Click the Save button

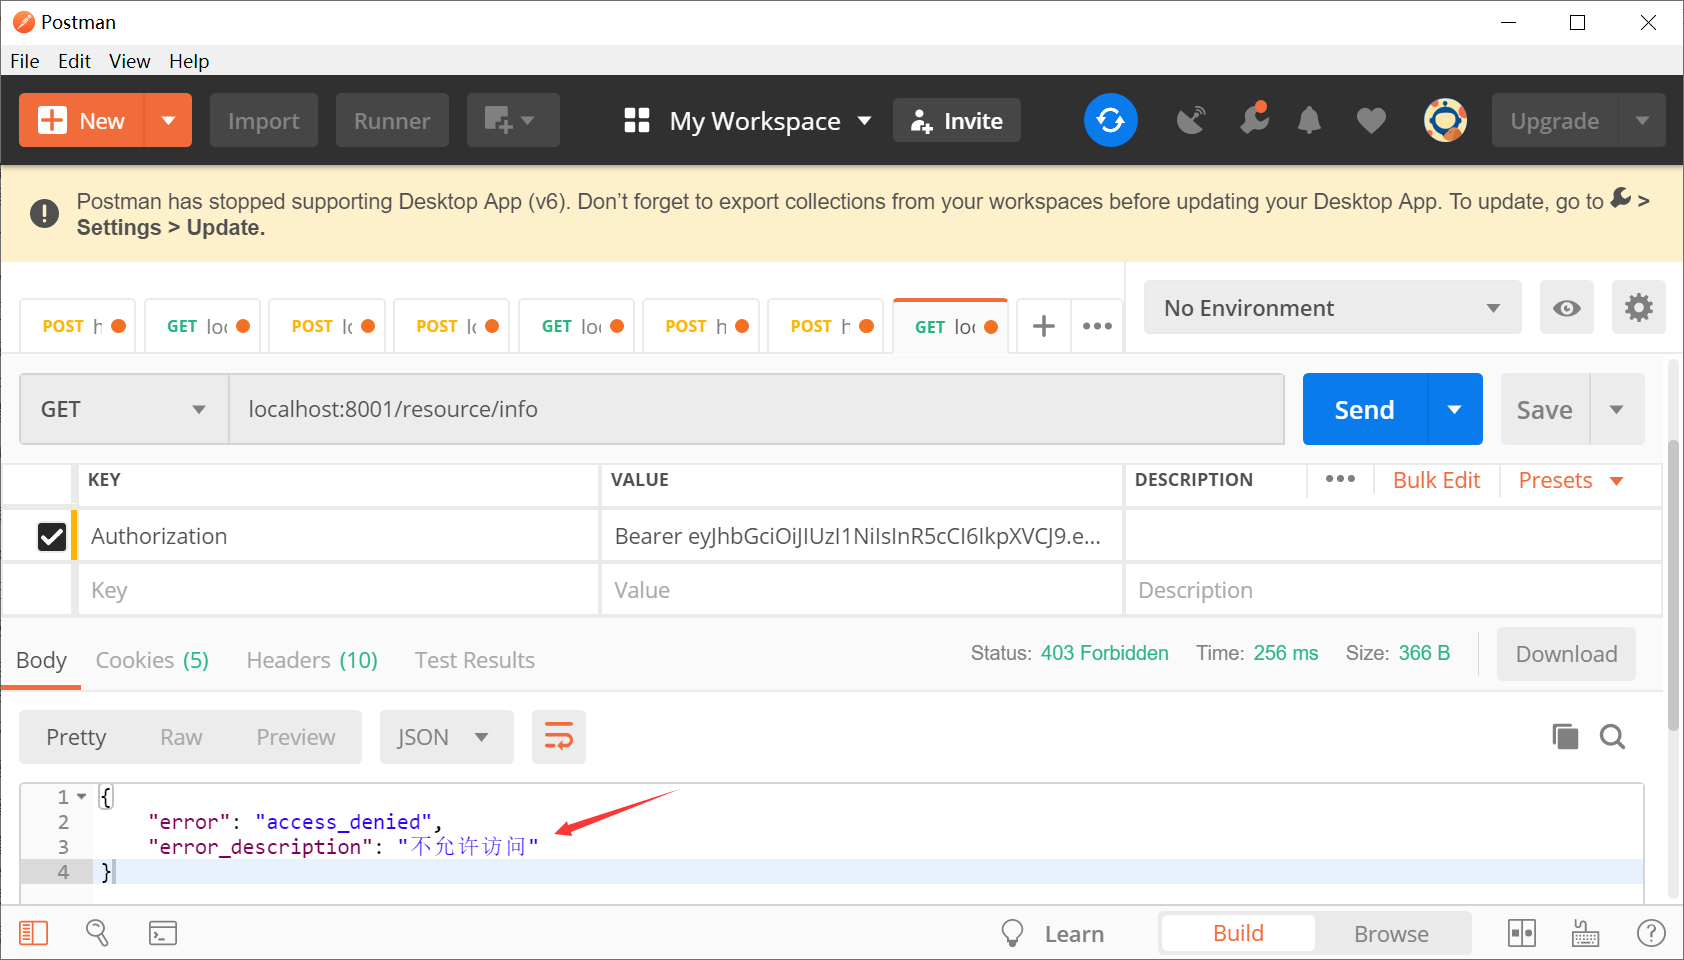coord(1544,409)
